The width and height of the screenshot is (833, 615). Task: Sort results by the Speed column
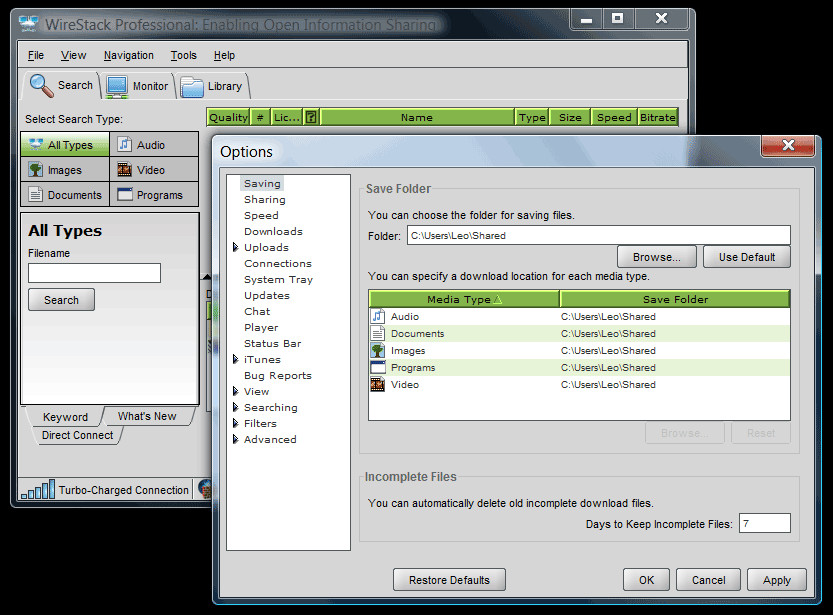[x=614, y=117]
